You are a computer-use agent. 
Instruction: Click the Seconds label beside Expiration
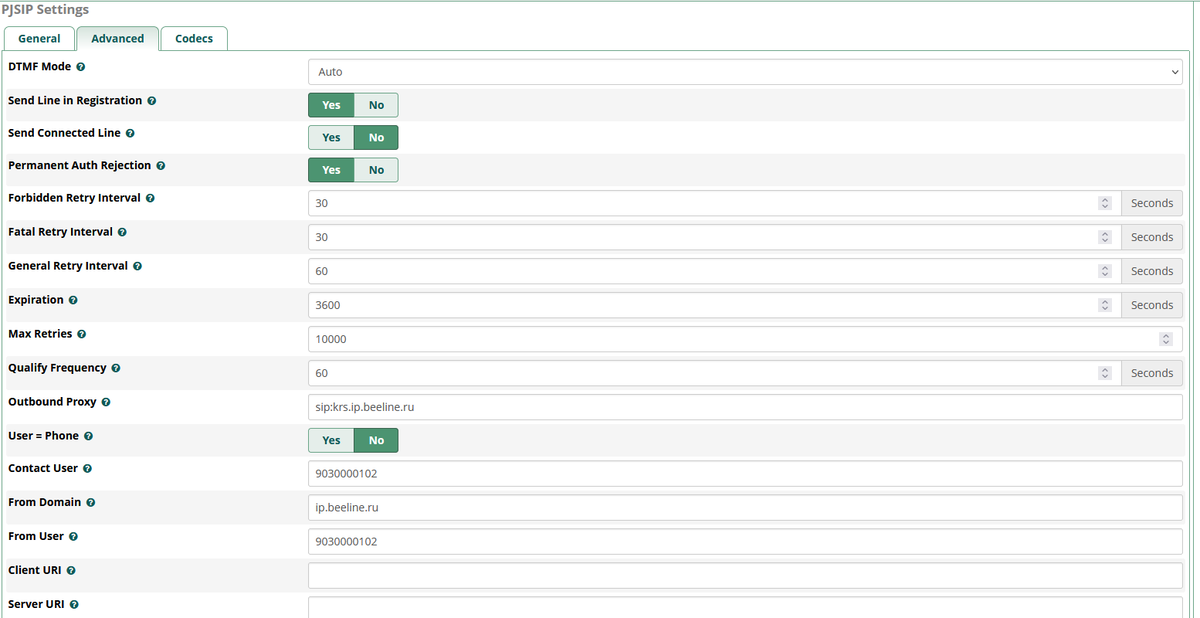pyautogui.click(x=1151, y=305)
